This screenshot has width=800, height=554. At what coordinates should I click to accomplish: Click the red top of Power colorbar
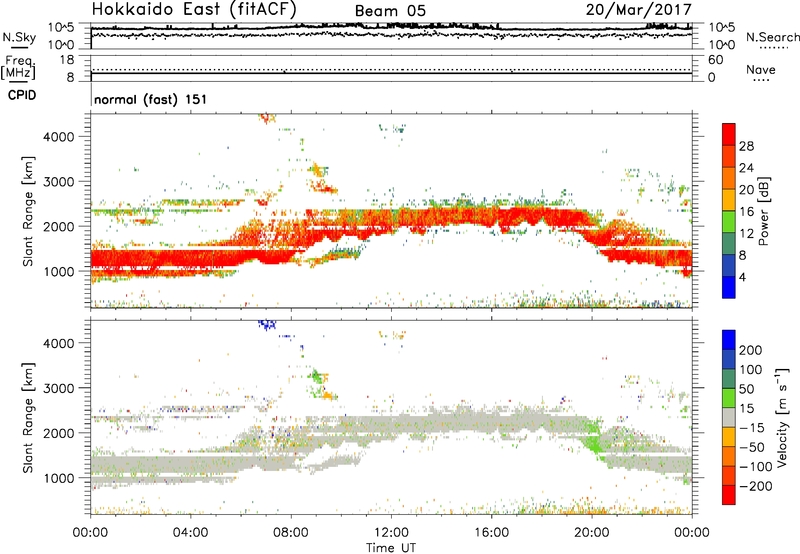tap(729, 134)
